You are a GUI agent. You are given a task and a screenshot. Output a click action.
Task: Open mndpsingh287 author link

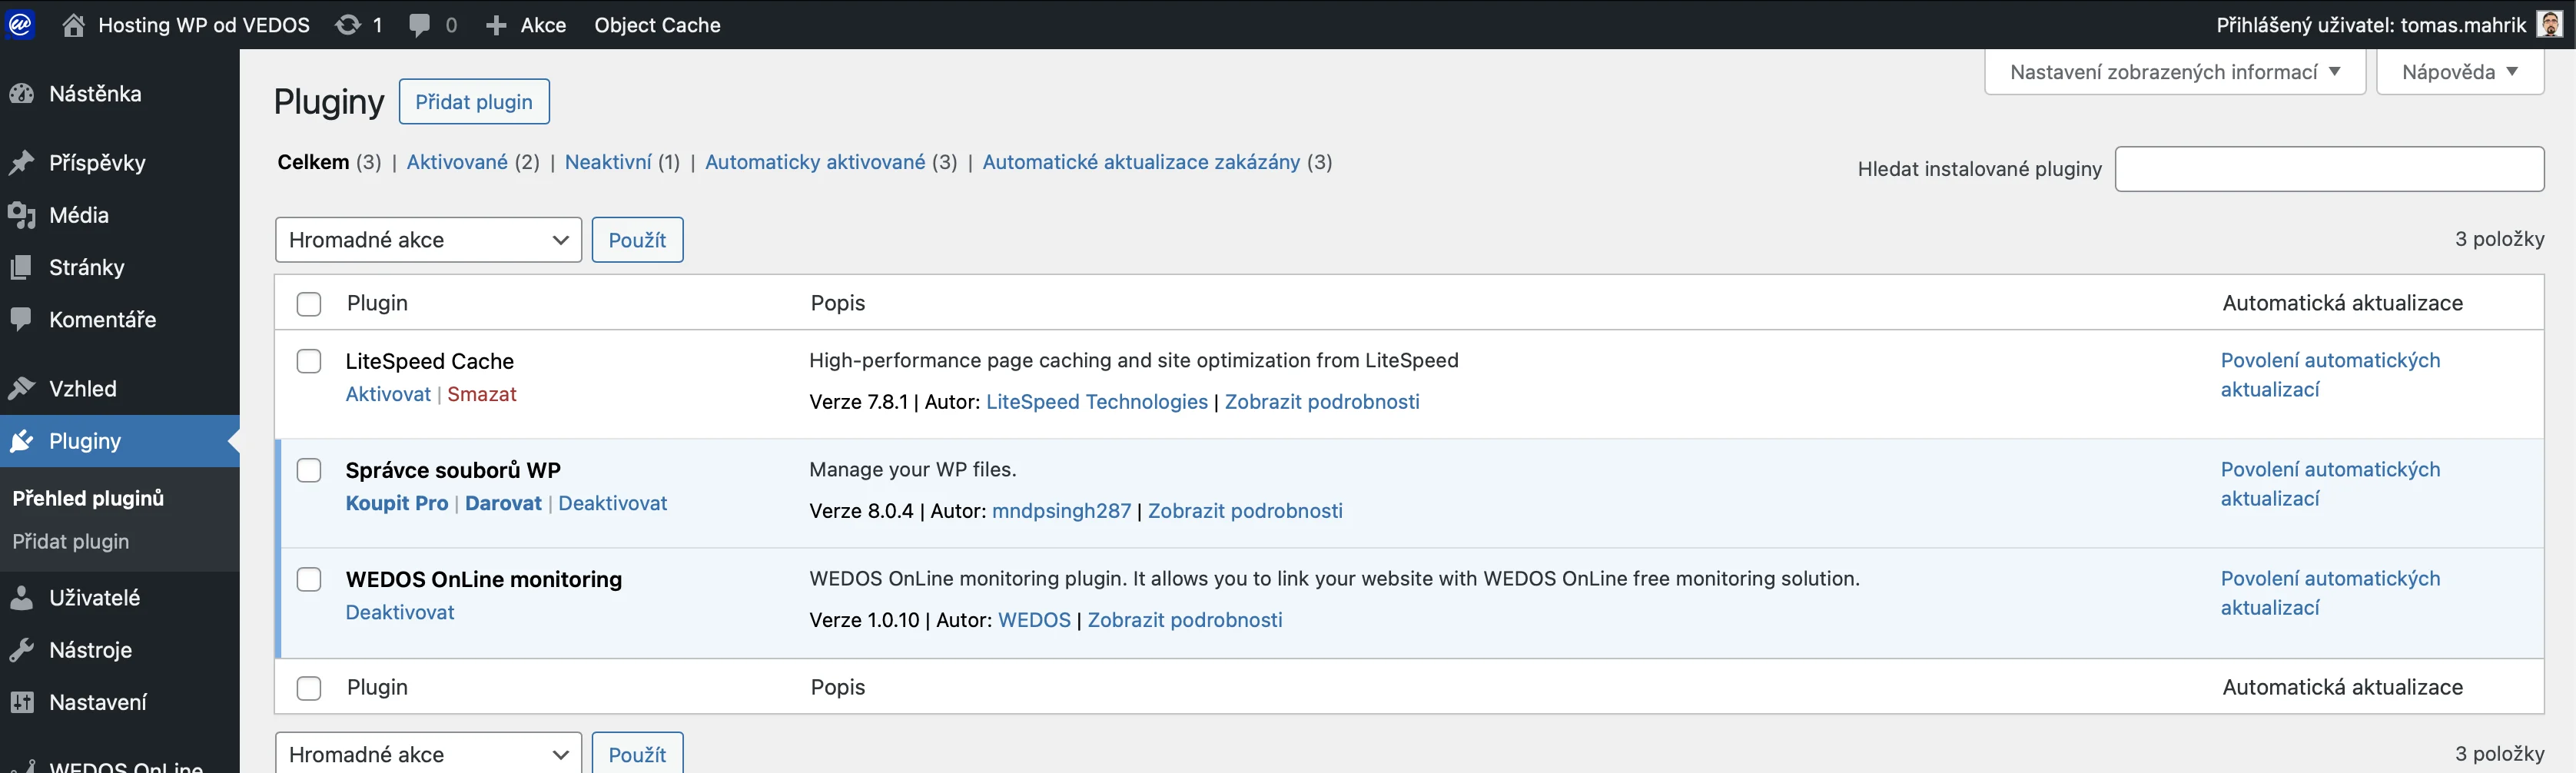click(1061, 511)
